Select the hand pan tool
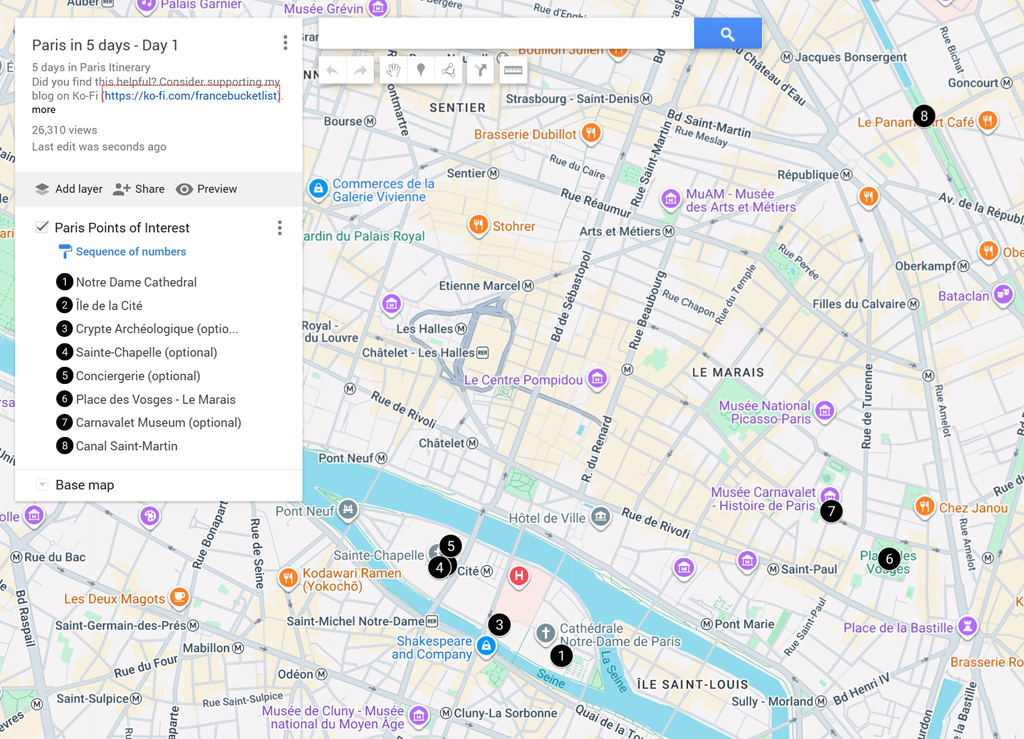Screen dimensions: 1024x739 tap(393, 70)
